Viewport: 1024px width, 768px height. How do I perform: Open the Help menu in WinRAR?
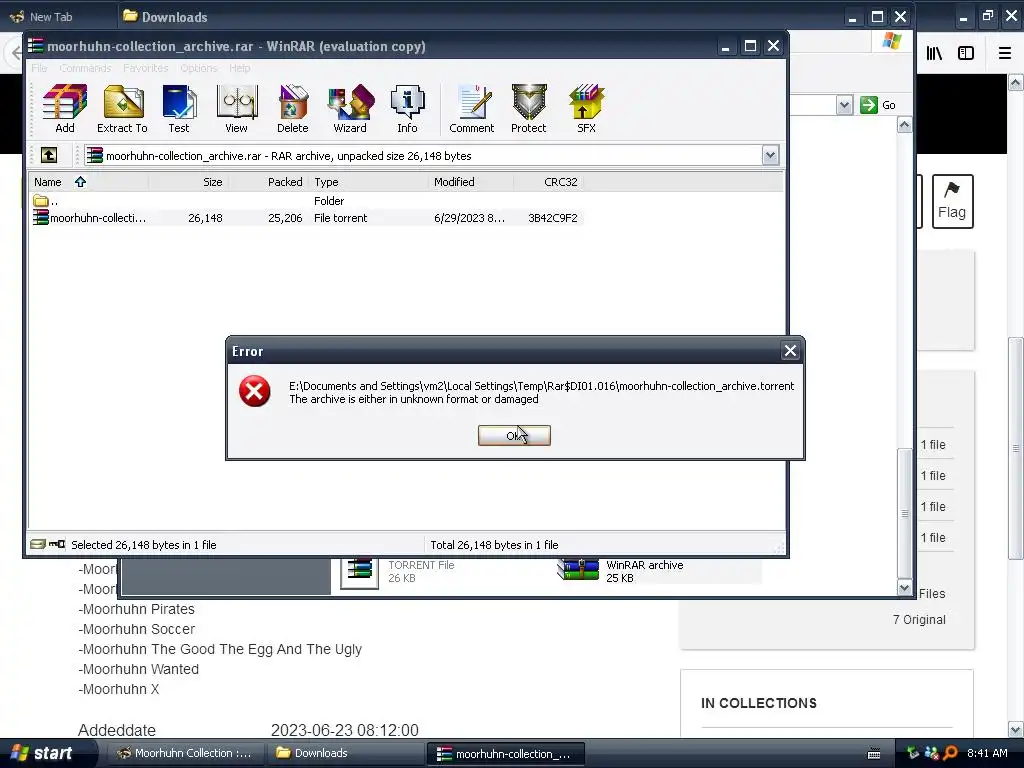[240, 68]
